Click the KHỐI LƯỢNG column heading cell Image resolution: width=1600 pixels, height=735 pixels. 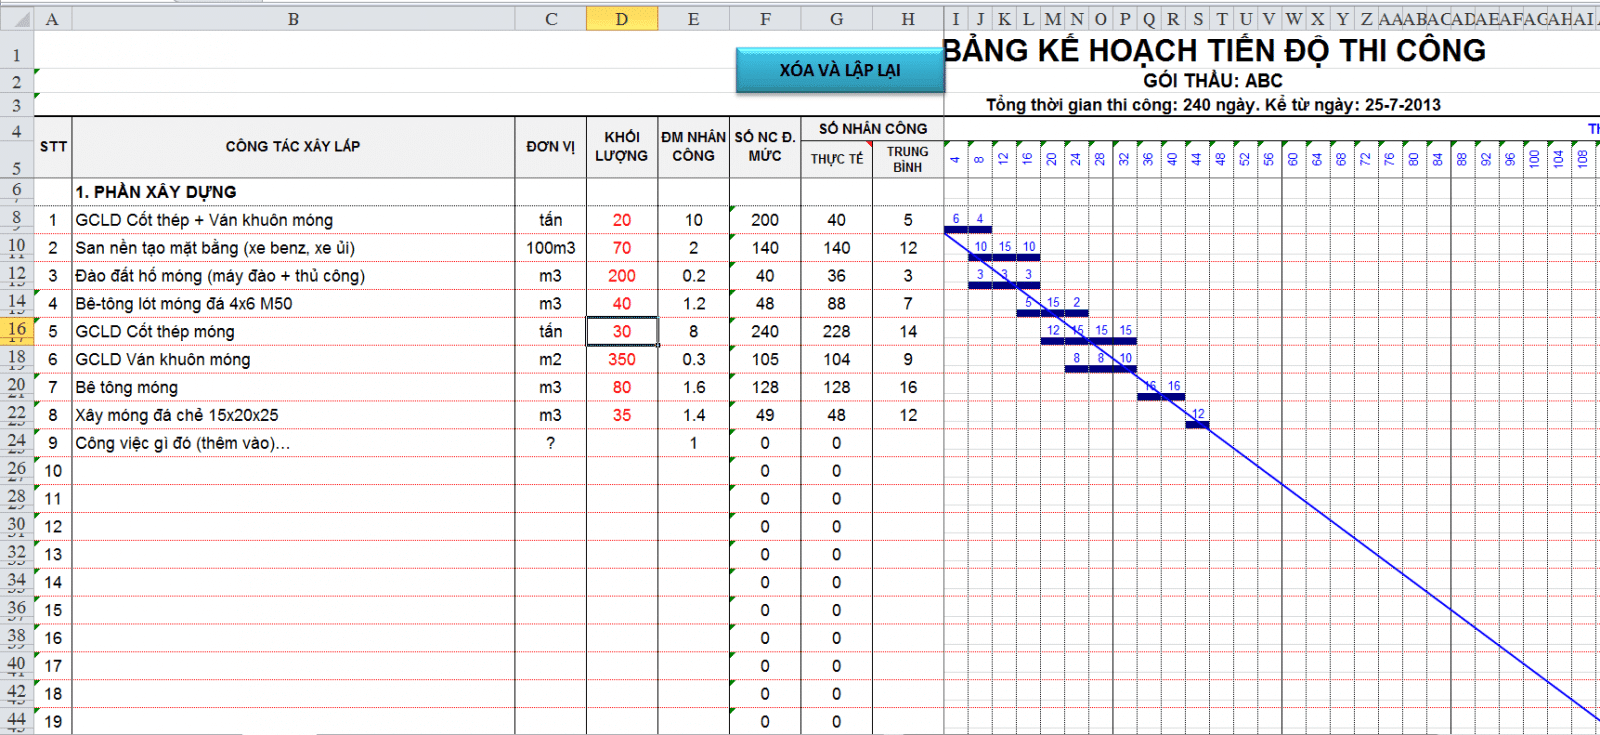pyautogui.click(x=621, y=147)
